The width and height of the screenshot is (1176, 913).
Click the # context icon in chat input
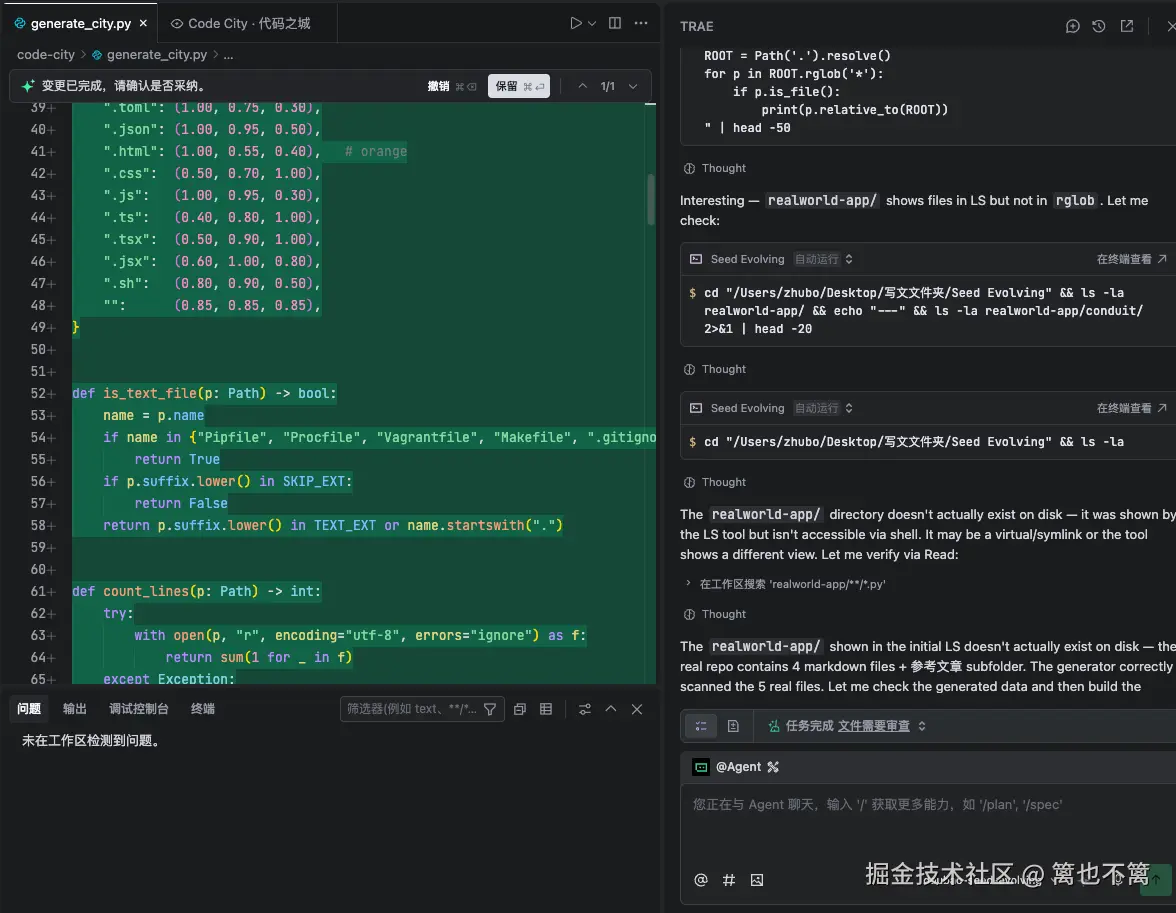[x=728, y=879]
